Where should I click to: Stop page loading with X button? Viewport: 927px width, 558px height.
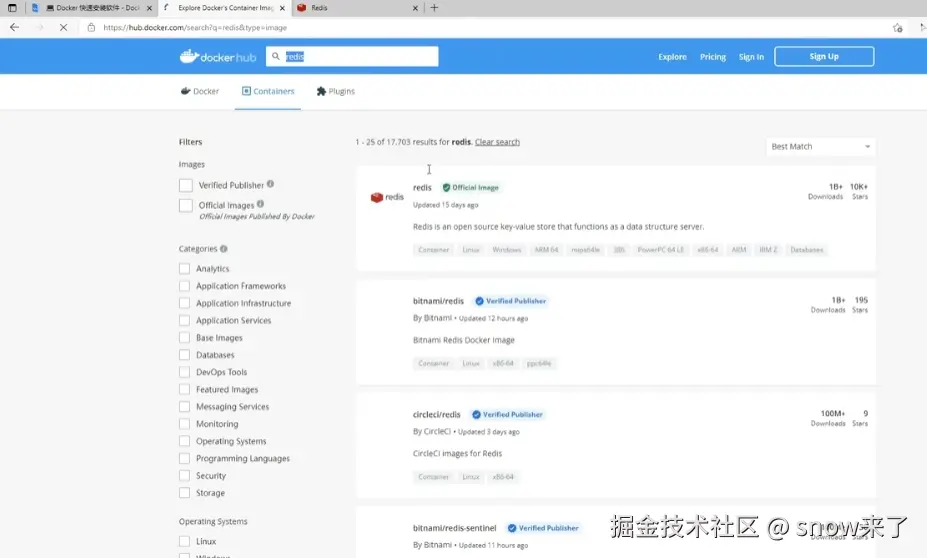(63, 27)
